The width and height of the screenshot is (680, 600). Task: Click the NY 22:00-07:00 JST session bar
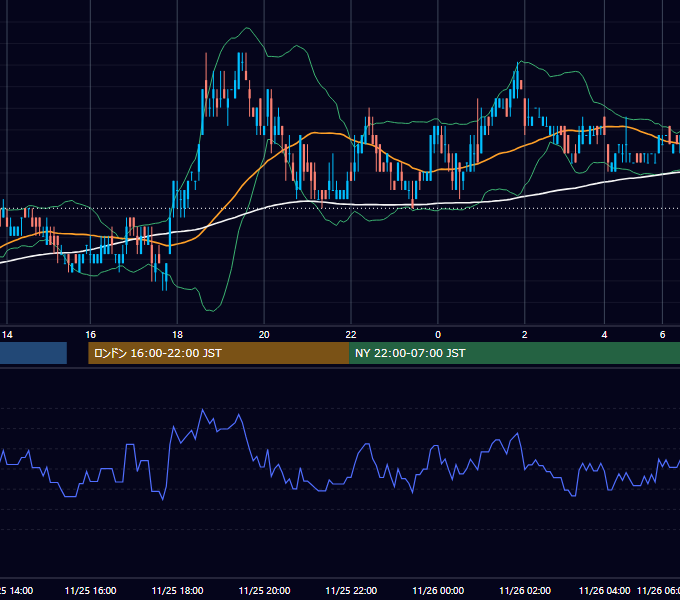(x=514, y=353)
